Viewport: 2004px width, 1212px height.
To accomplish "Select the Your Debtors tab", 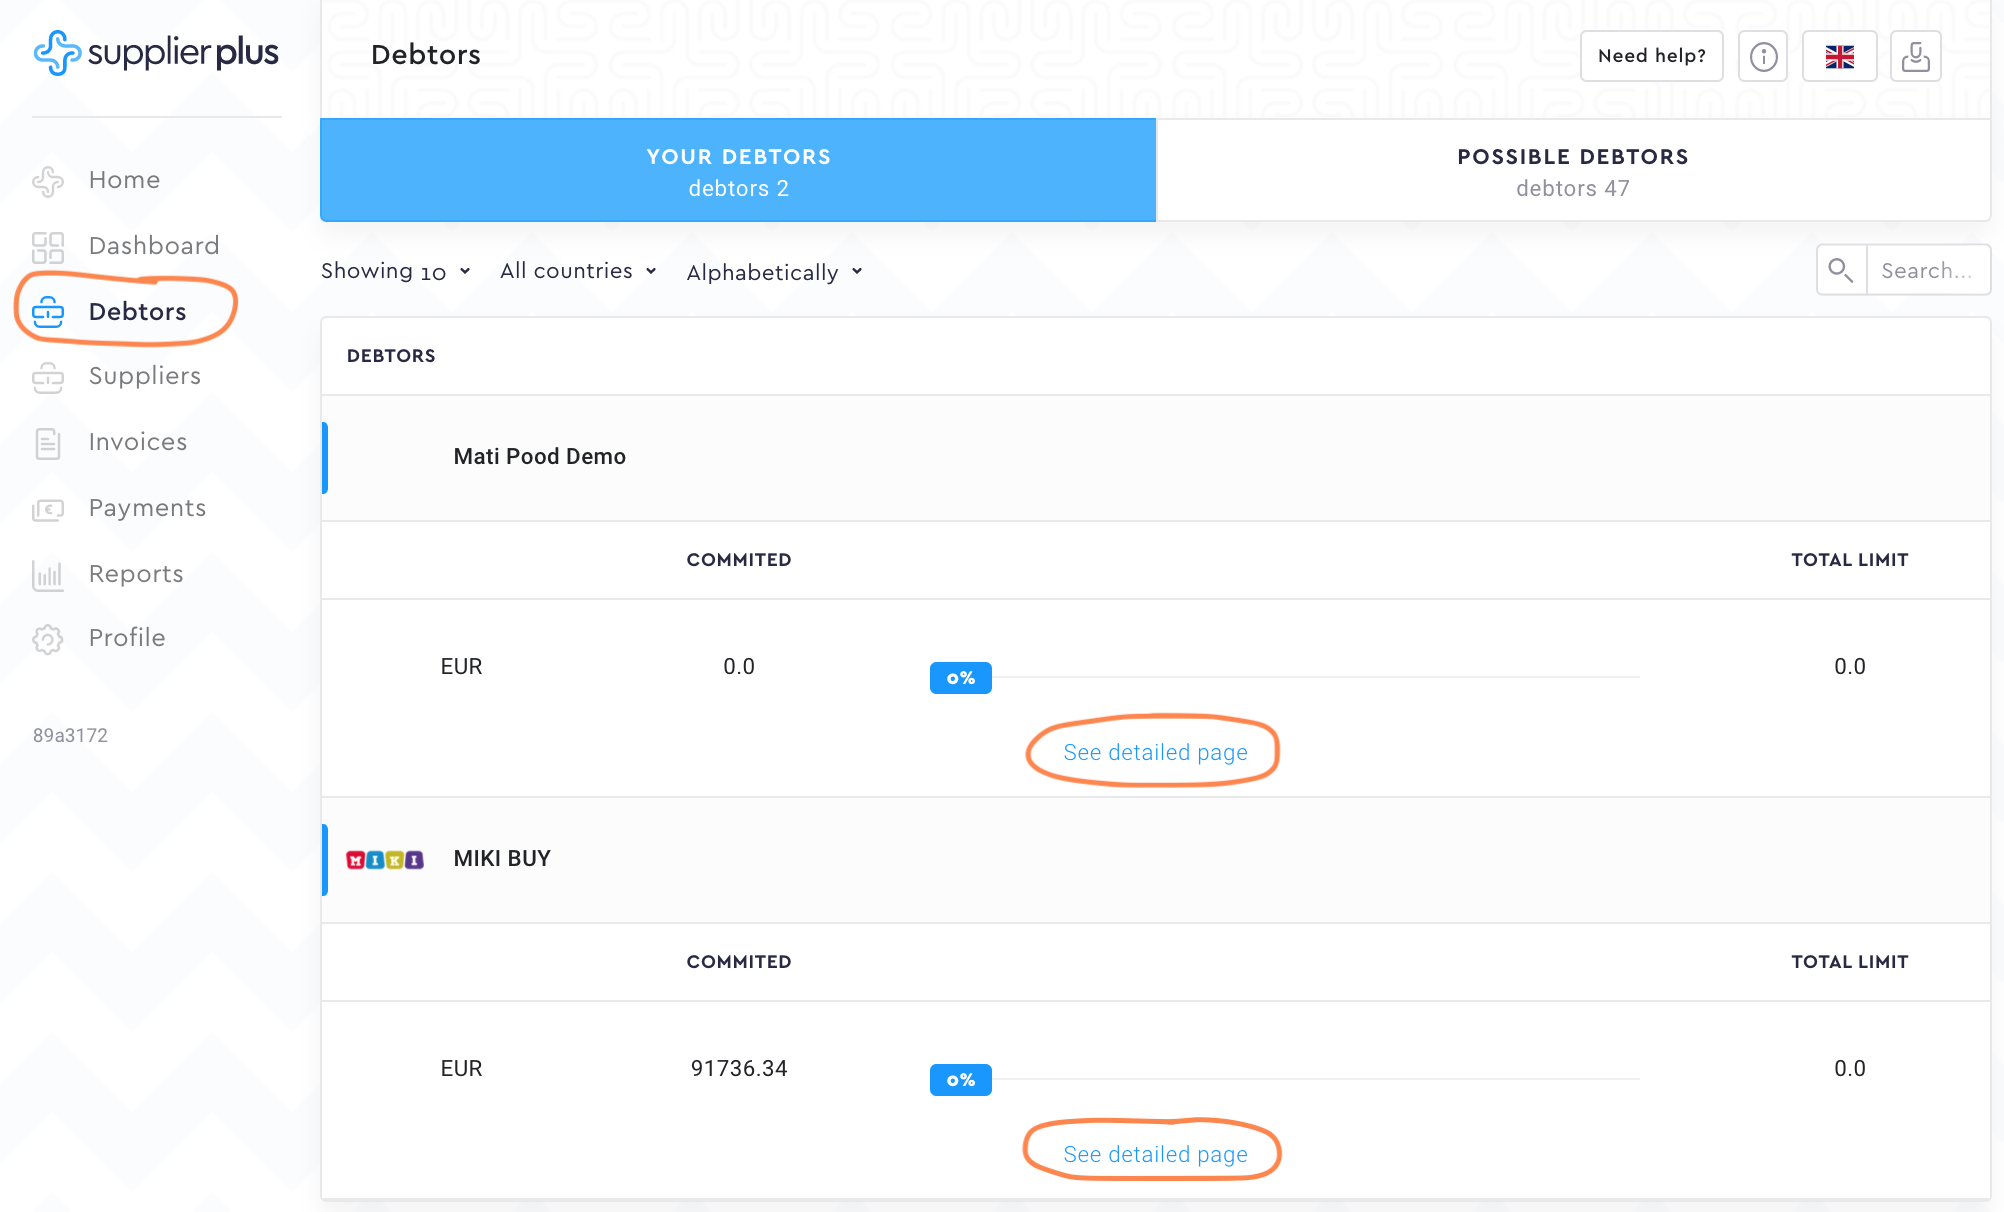I will point(738,171).
